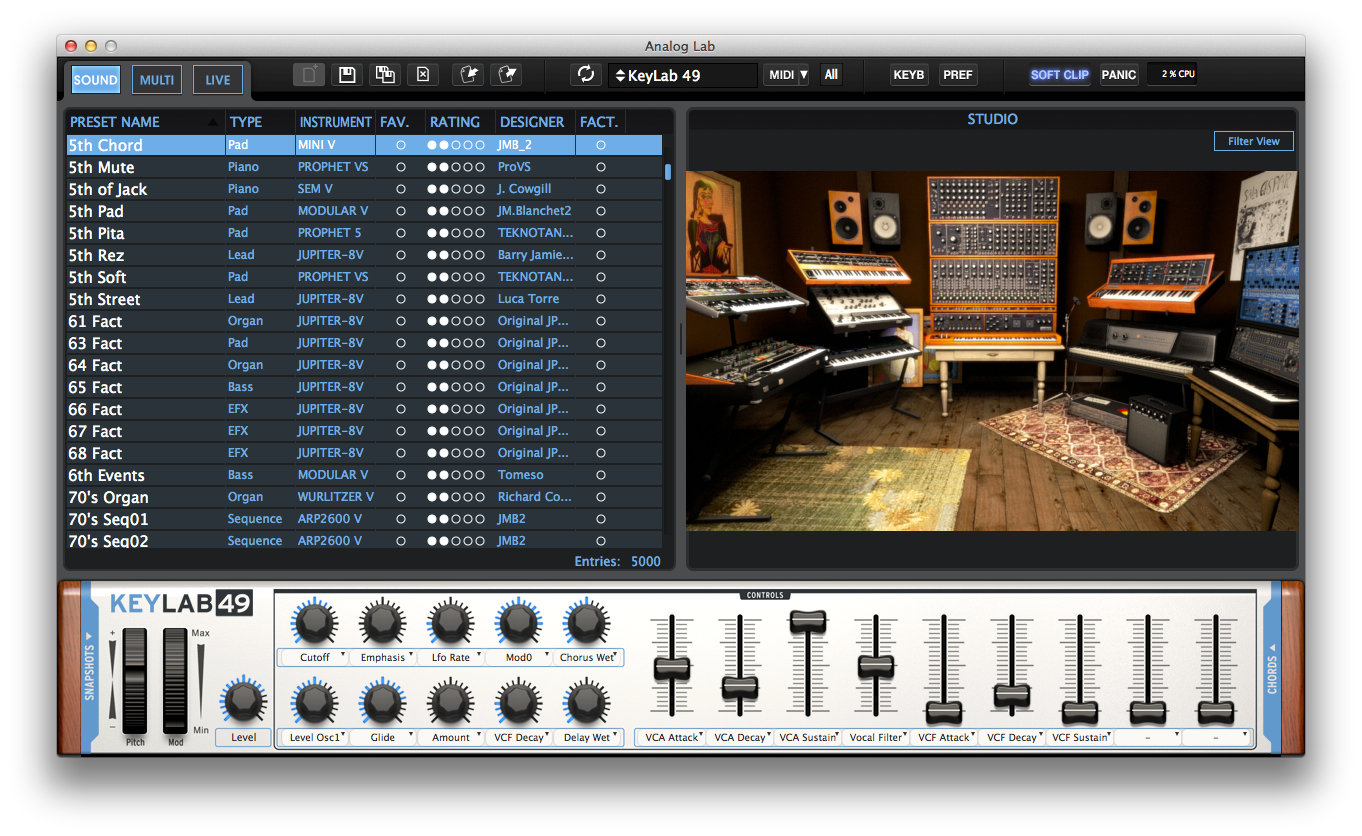Open the MIDI dropdown menu
Image resolution: width=1362 pixels, height=836 pixels.
[x=787, y=75]
